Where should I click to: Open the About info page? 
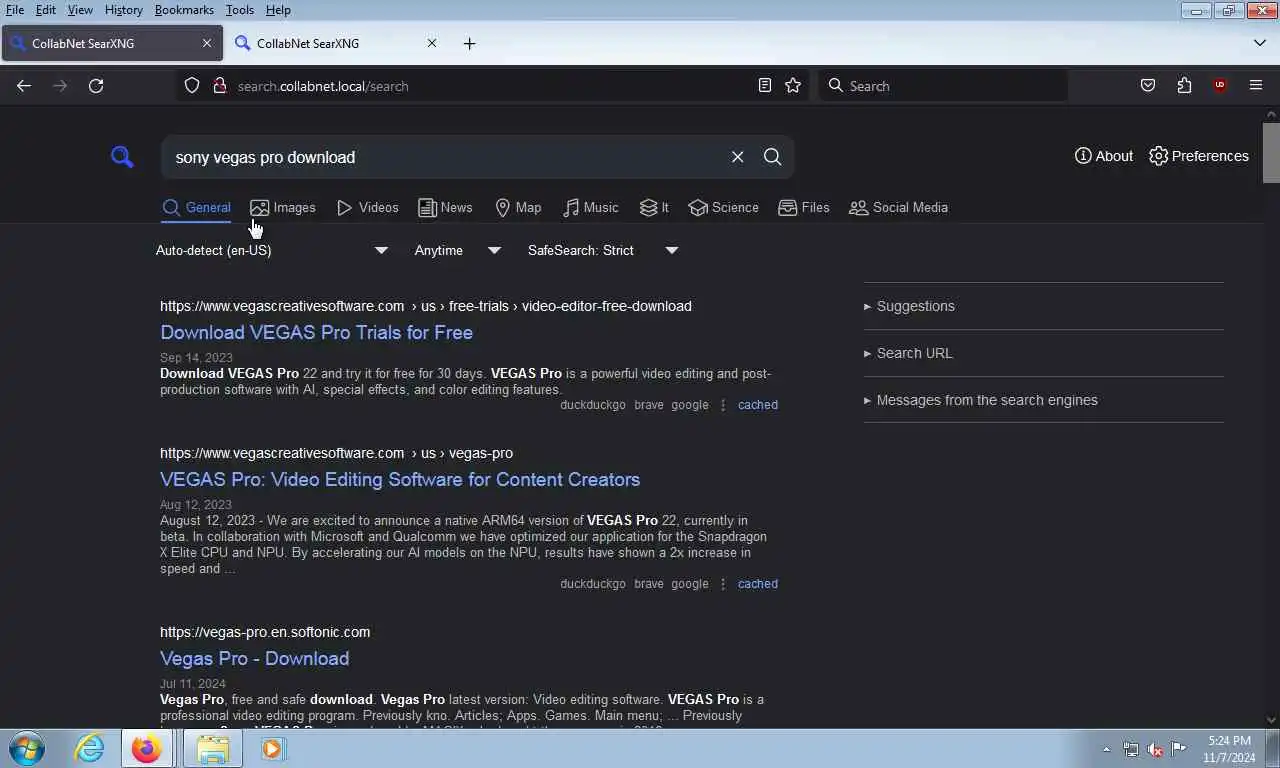pyautogui.click(x=1104, y=156)
